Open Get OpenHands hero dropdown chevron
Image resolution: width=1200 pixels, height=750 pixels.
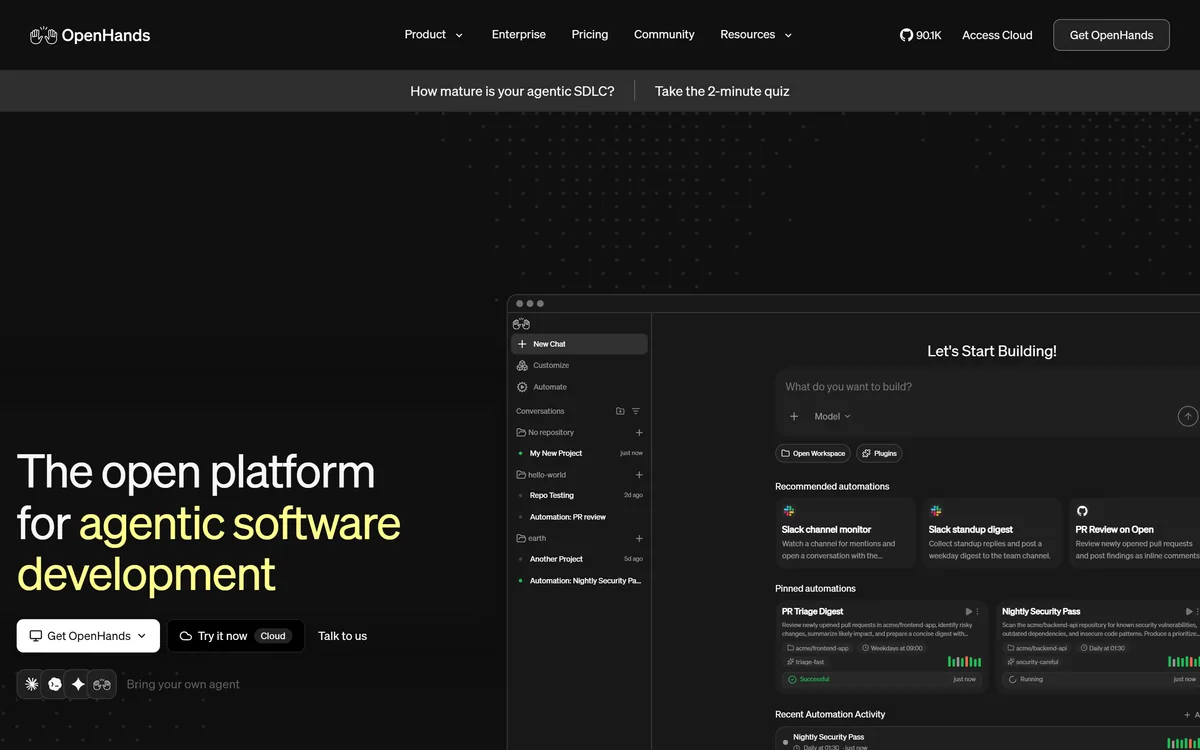point(141,636)
